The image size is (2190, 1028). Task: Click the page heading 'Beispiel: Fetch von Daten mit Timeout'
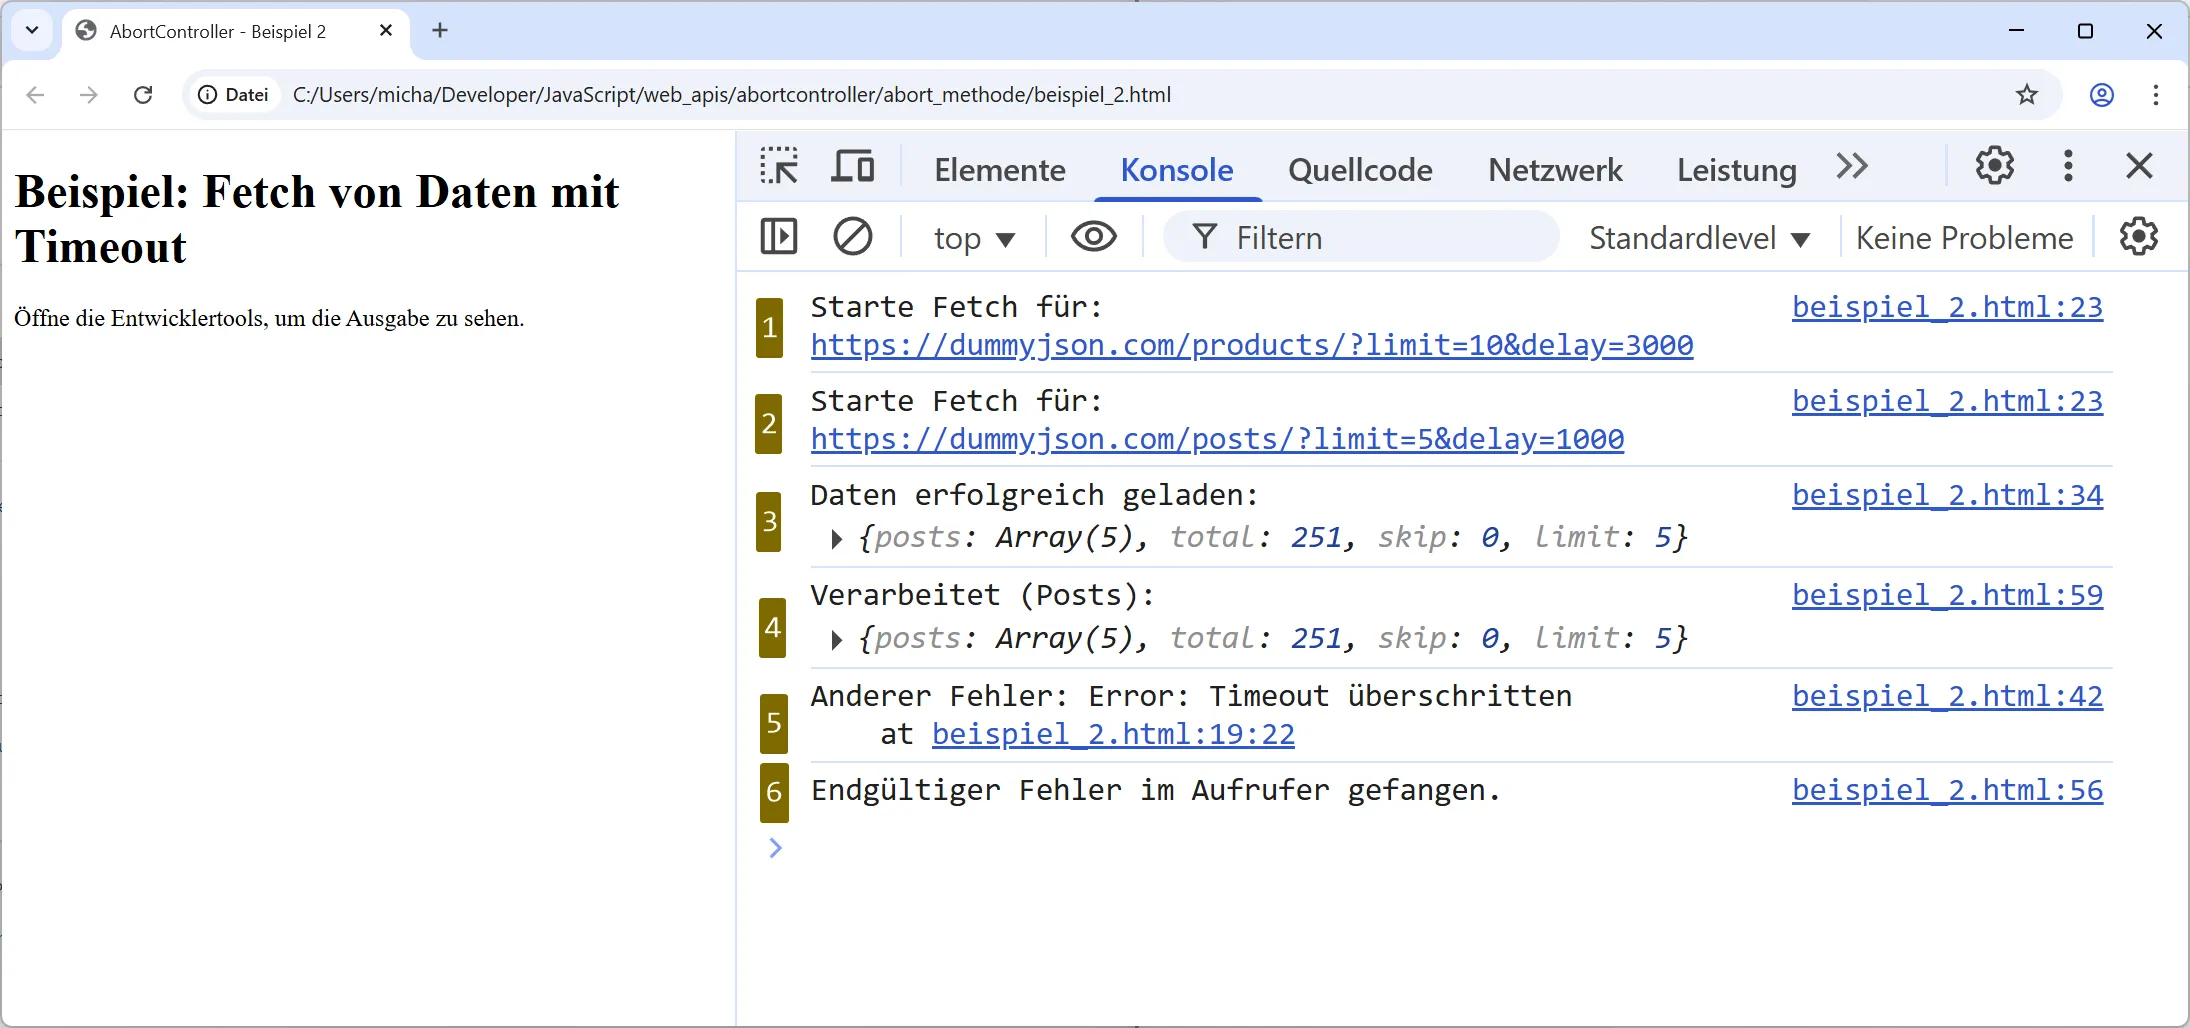(x=317, y=219)
